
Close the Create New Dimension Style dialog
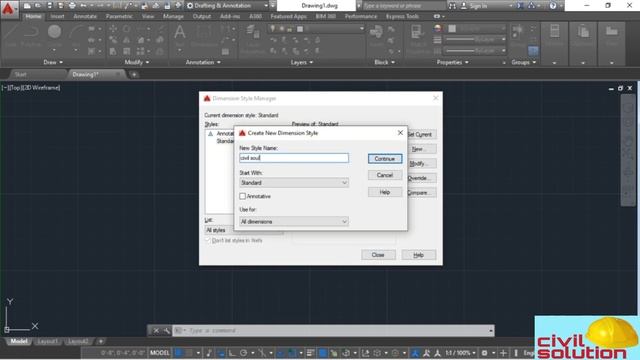pos(400,133)
